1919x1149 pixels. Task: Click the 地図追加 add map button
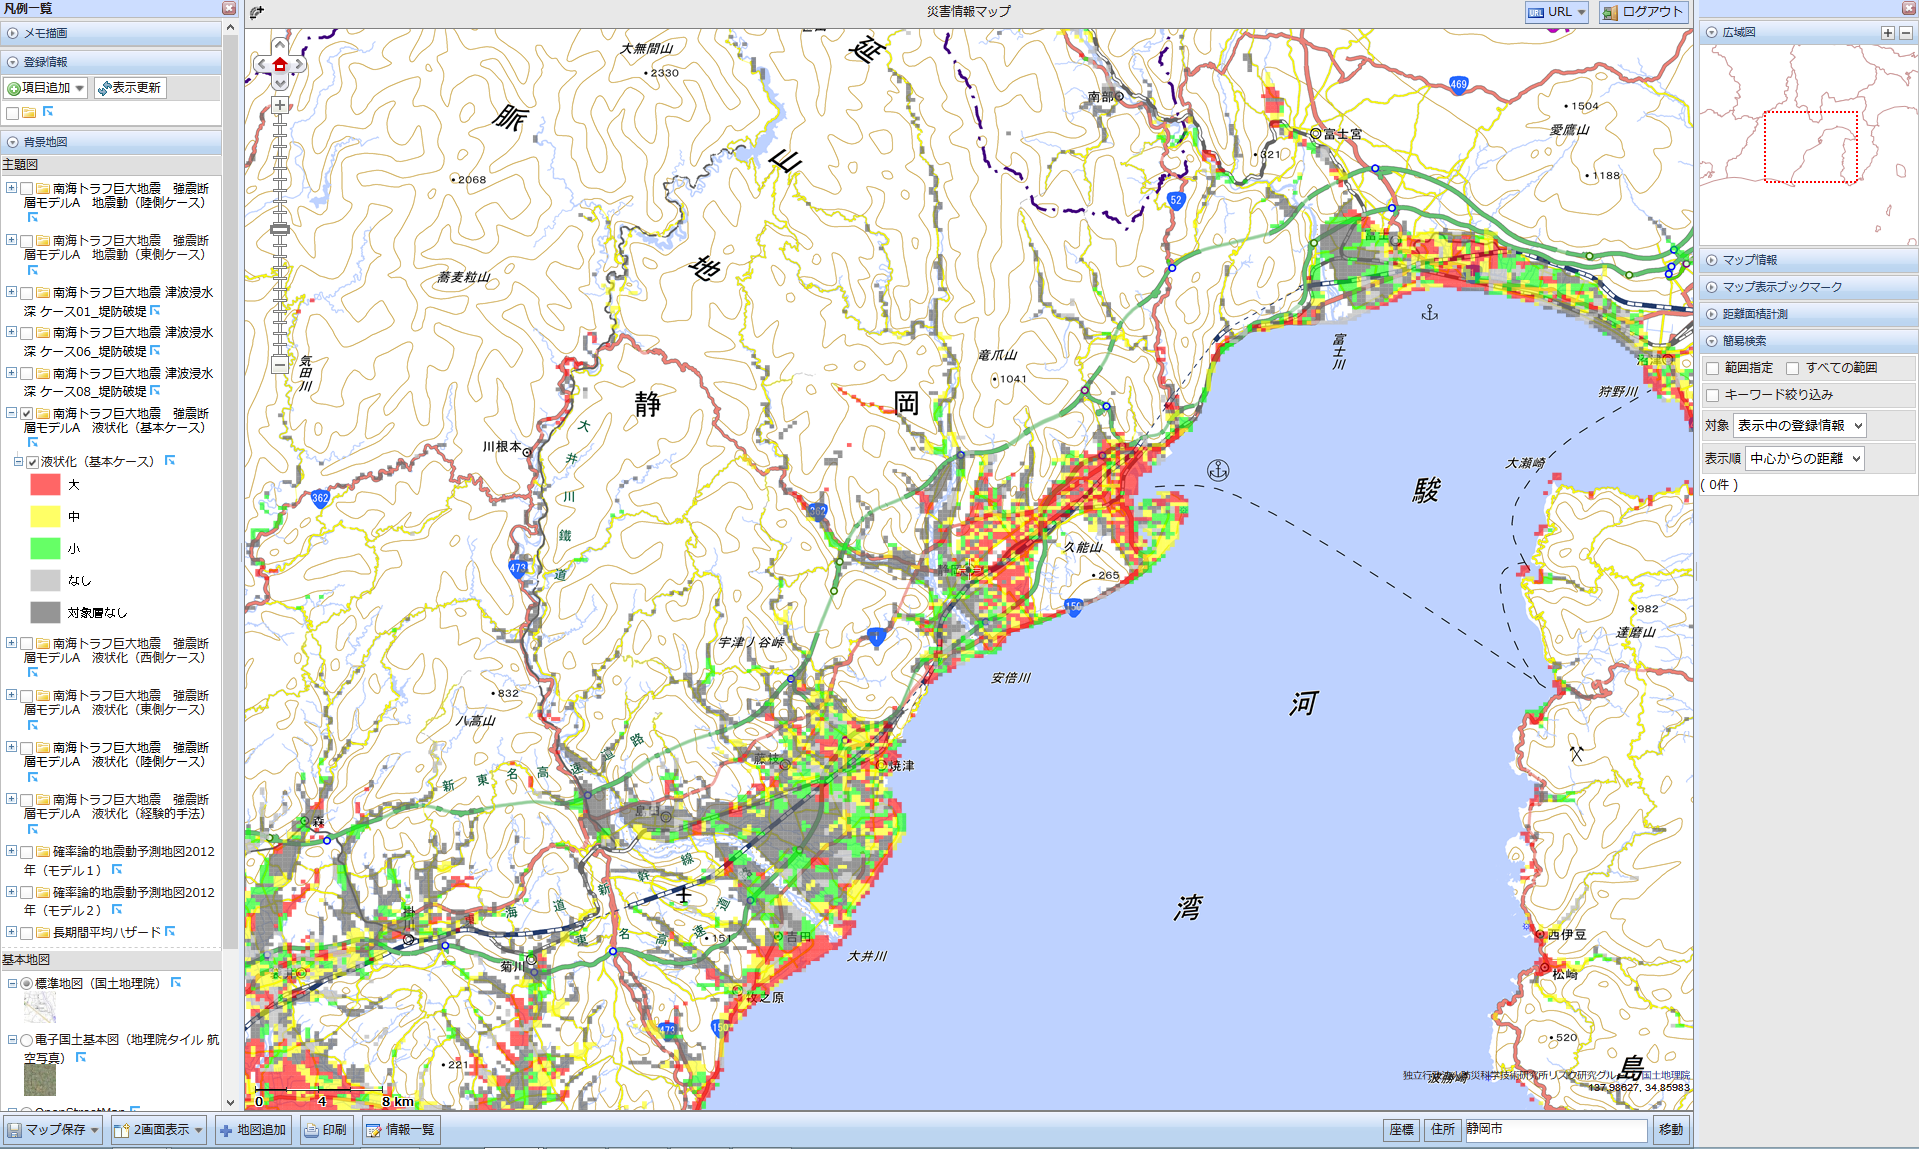pyautogui.click(x=253, y=1130)
